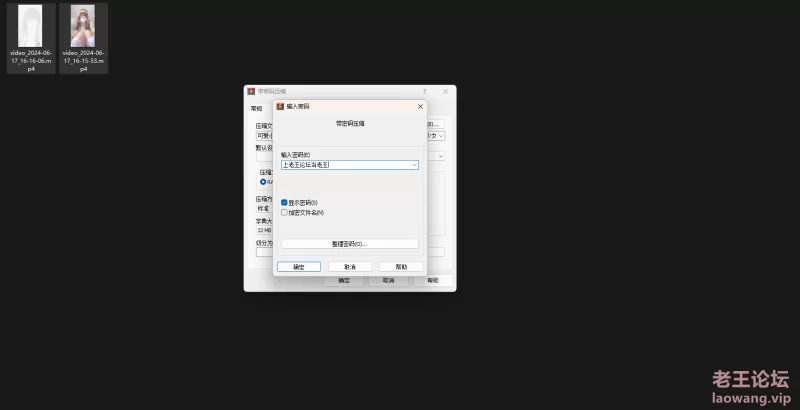Image resolution: width=800 pixels, height=410 pixels.
Task: Open the top-right dropdown in the archive dialog
Action: 441,135
